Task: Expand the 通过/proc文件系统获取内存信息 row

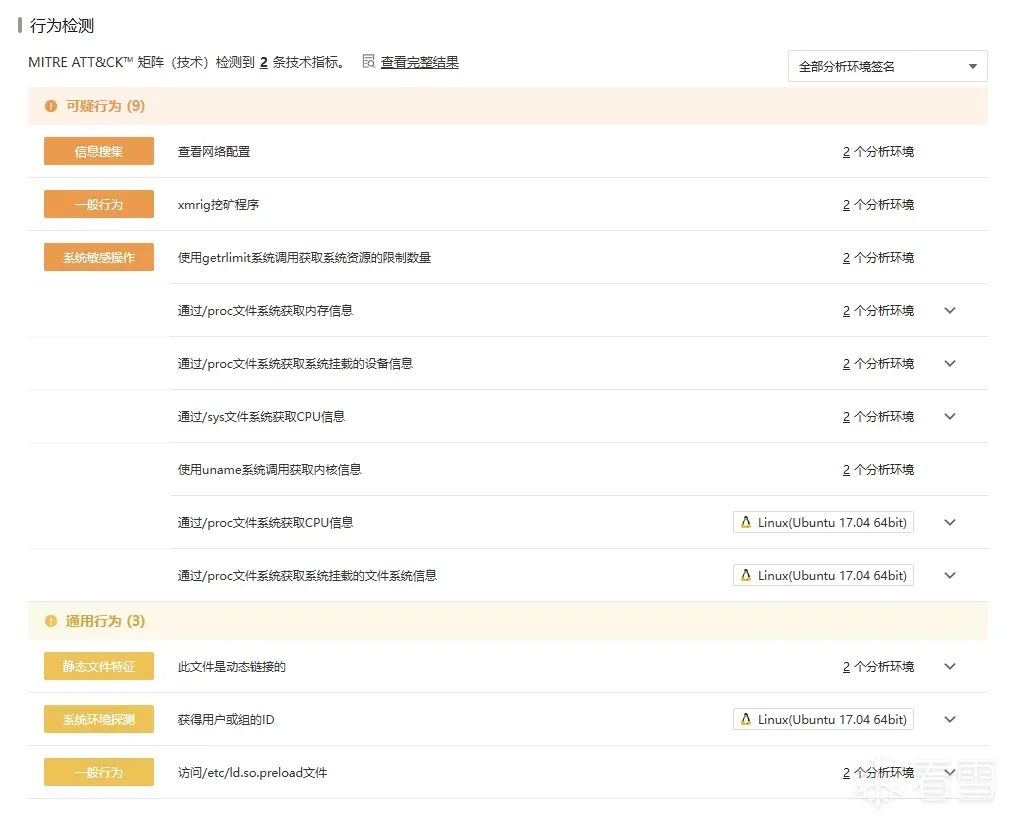Action: click(950, 311)
